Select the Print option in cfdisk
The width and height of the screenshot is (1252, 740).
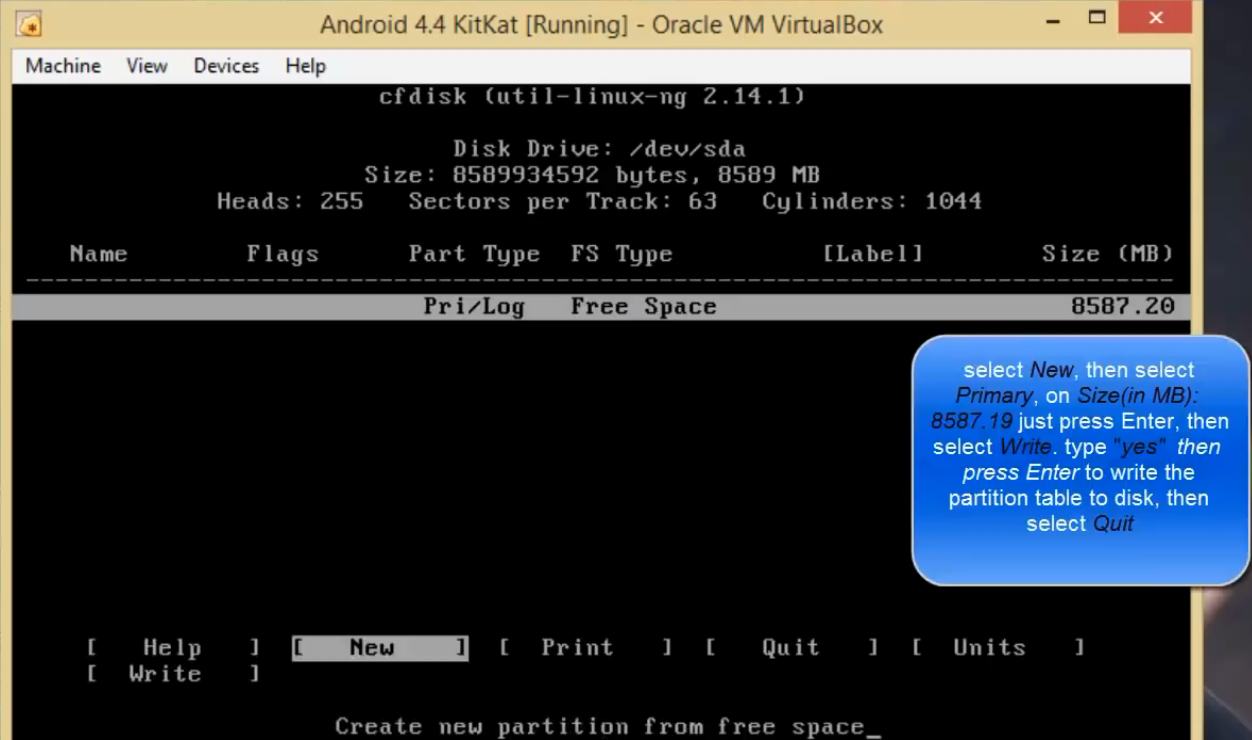tap(586, 648)
